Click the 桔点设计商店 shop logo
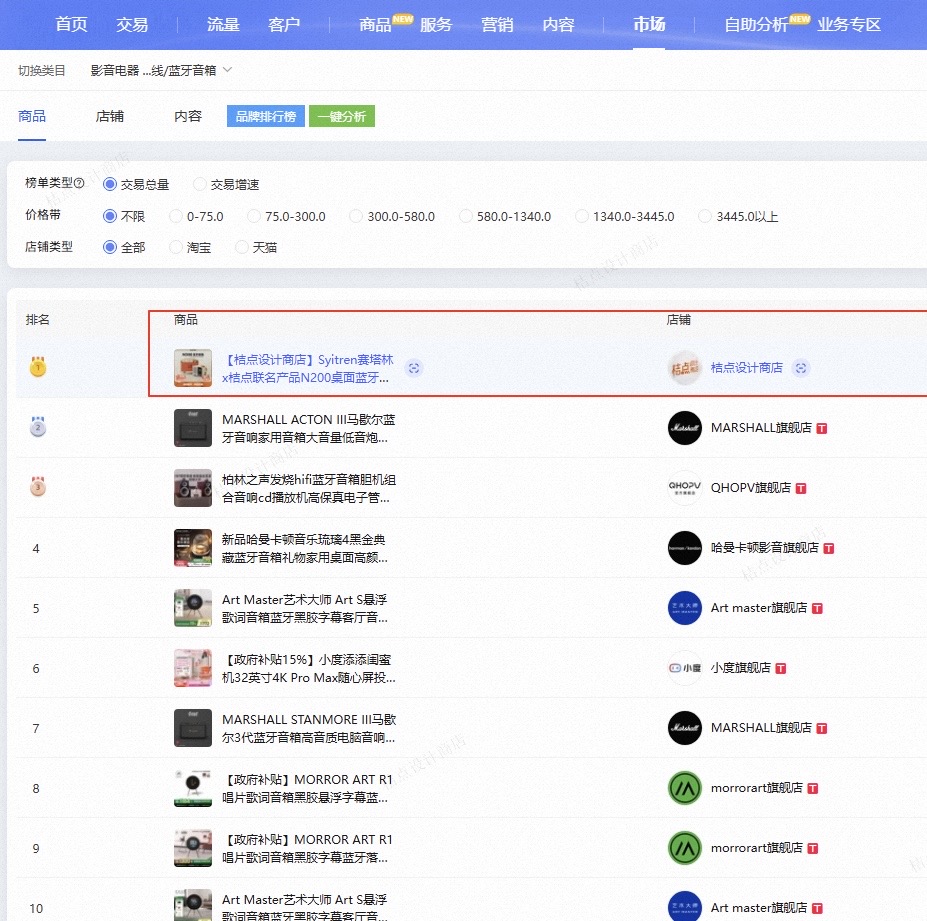 [685, 368]
